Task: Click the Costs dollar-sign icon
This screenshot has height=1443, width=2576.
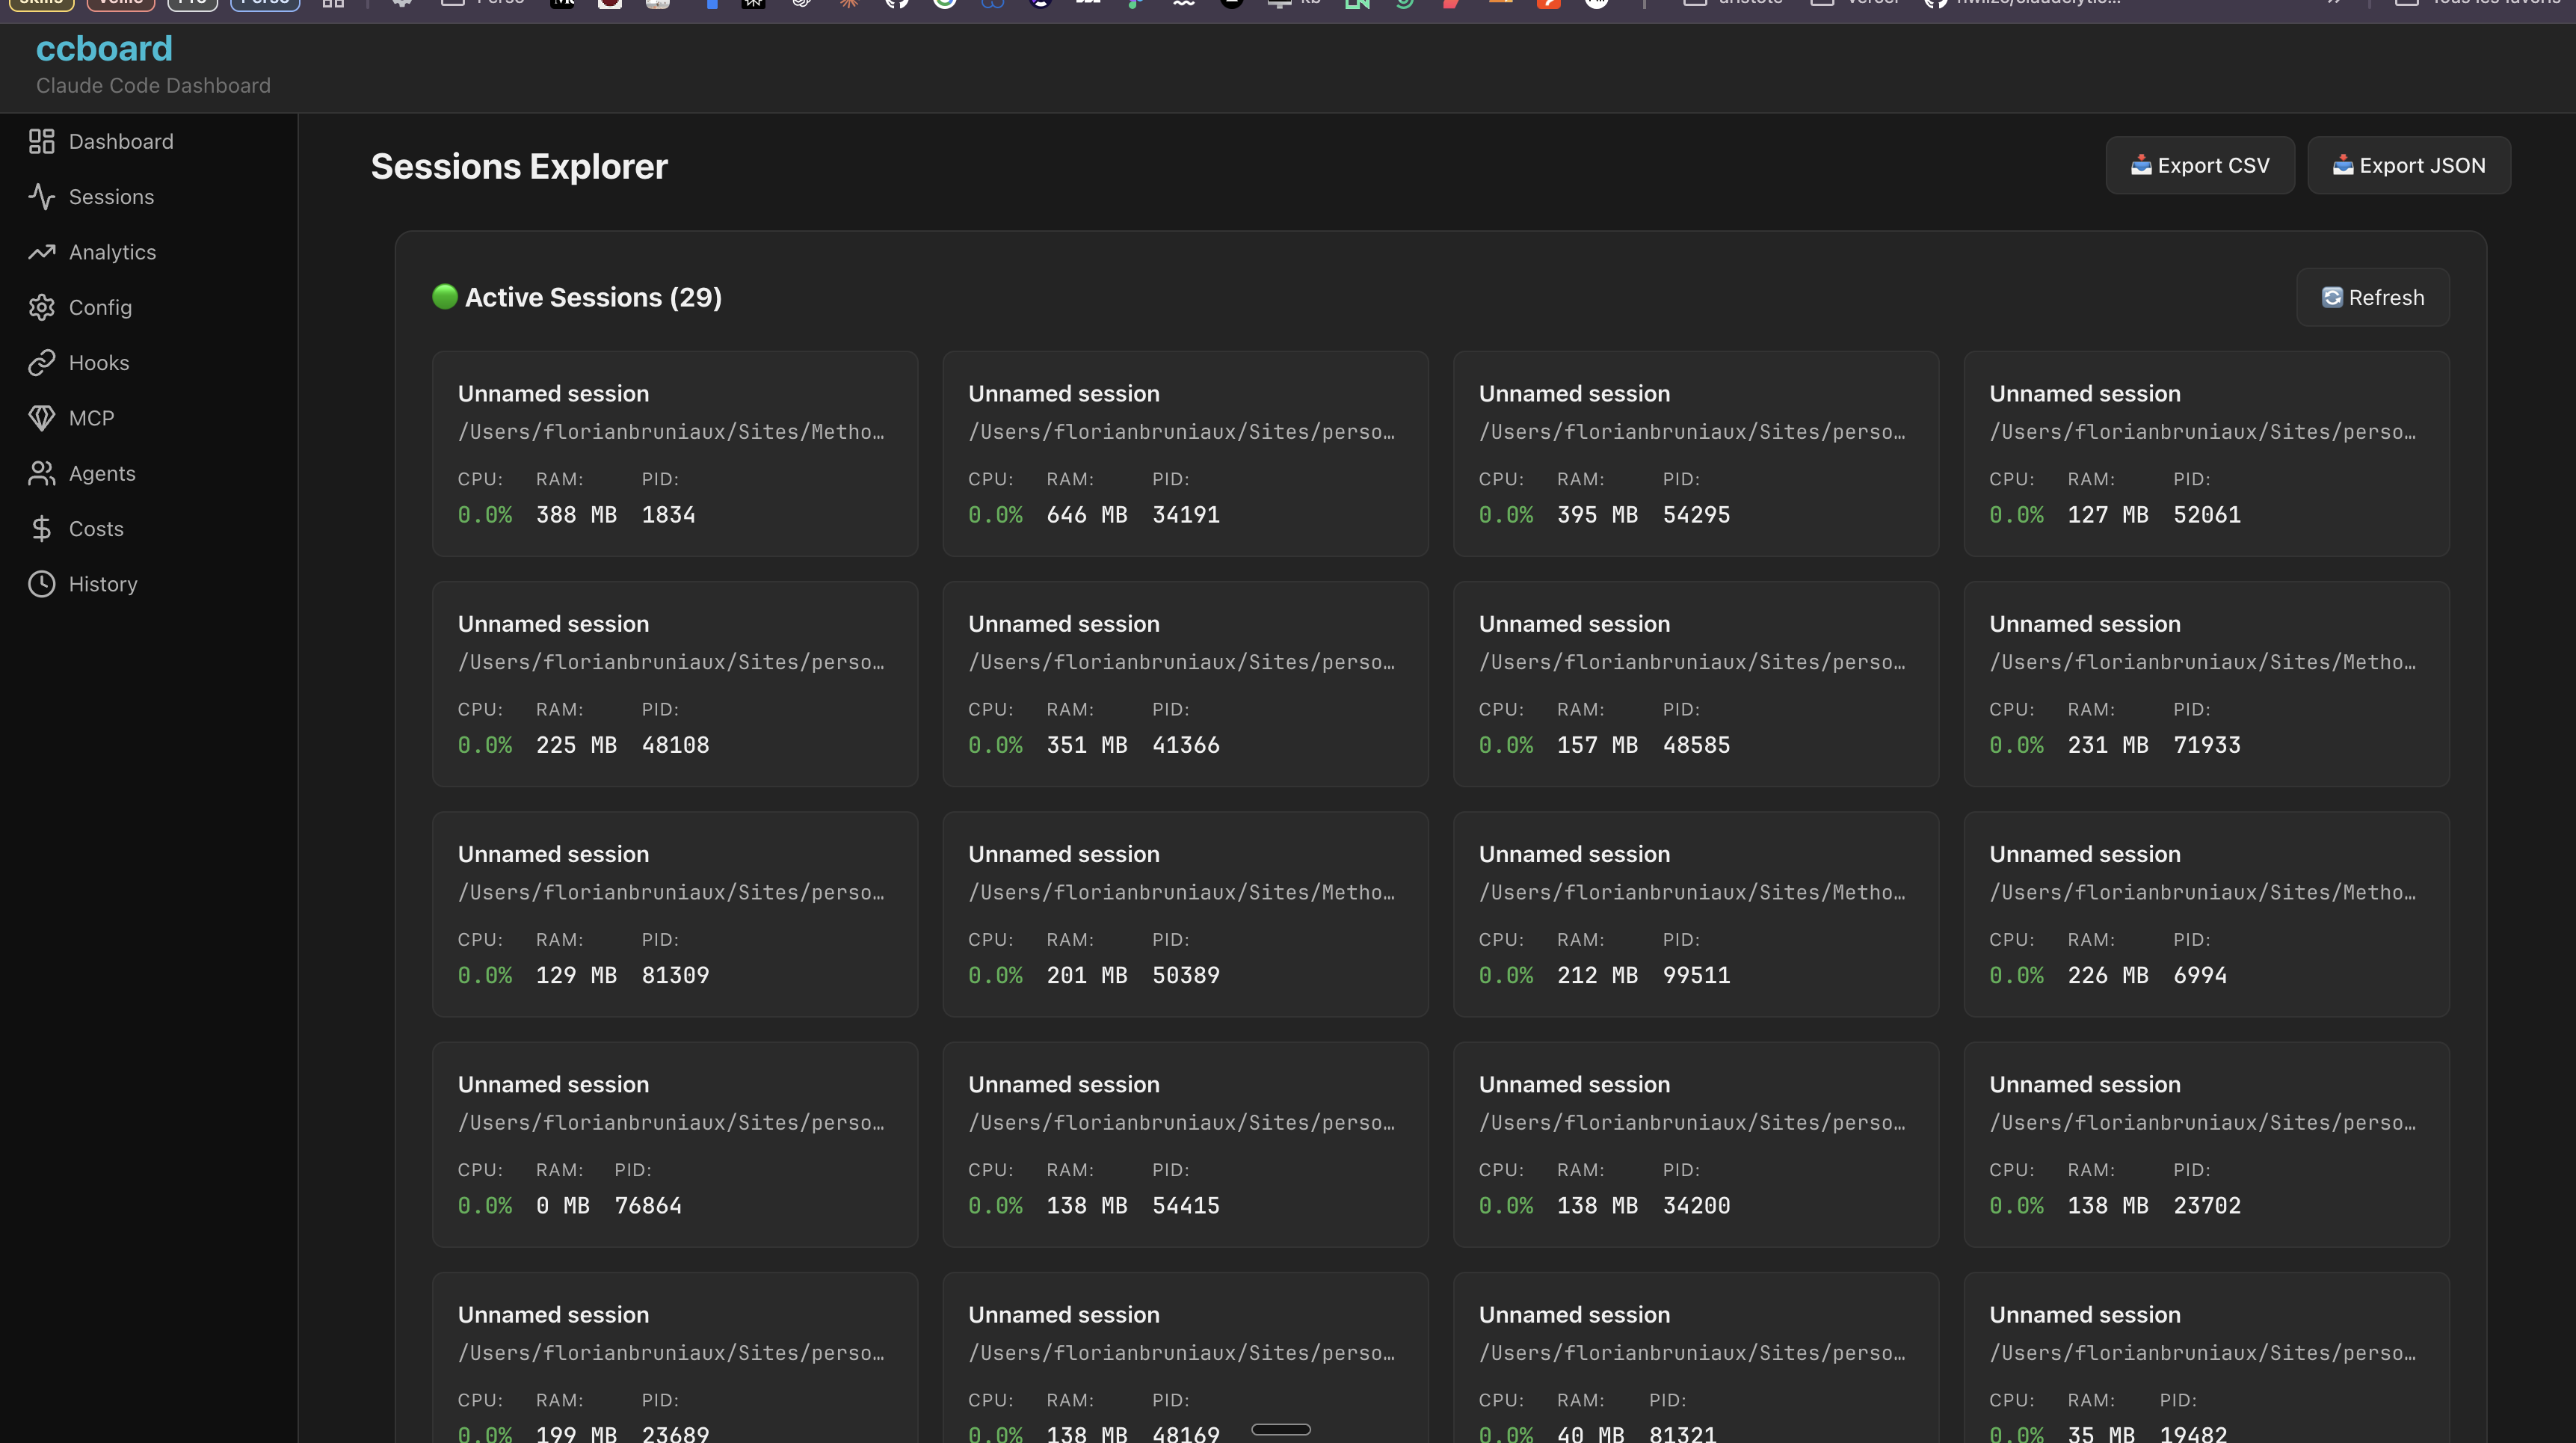Action: pyautogui.click(x=41, y=528)
